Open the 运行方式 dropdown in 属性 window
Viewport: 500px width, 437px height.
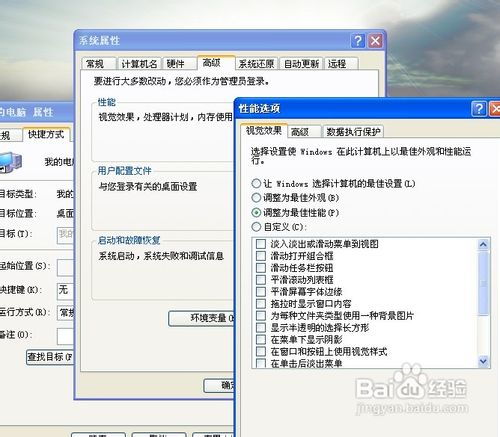[x=65, y=313]
